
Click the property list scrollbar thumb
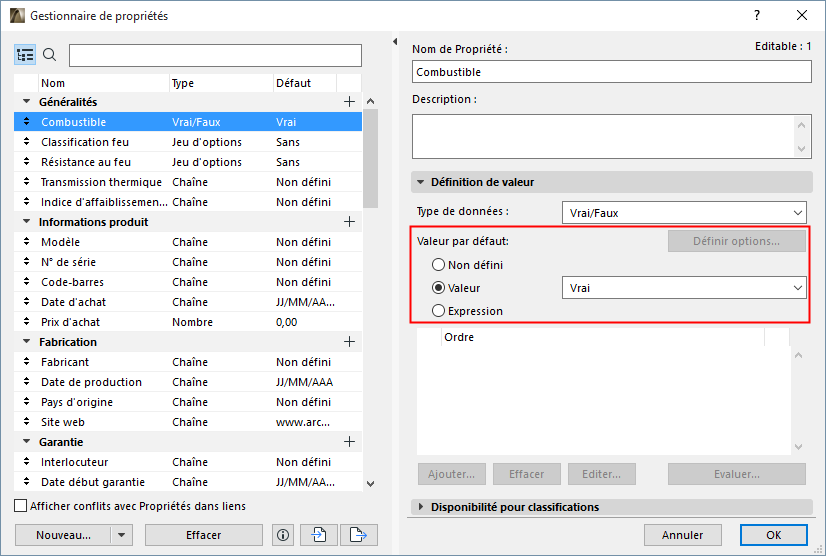coord(370,158)
